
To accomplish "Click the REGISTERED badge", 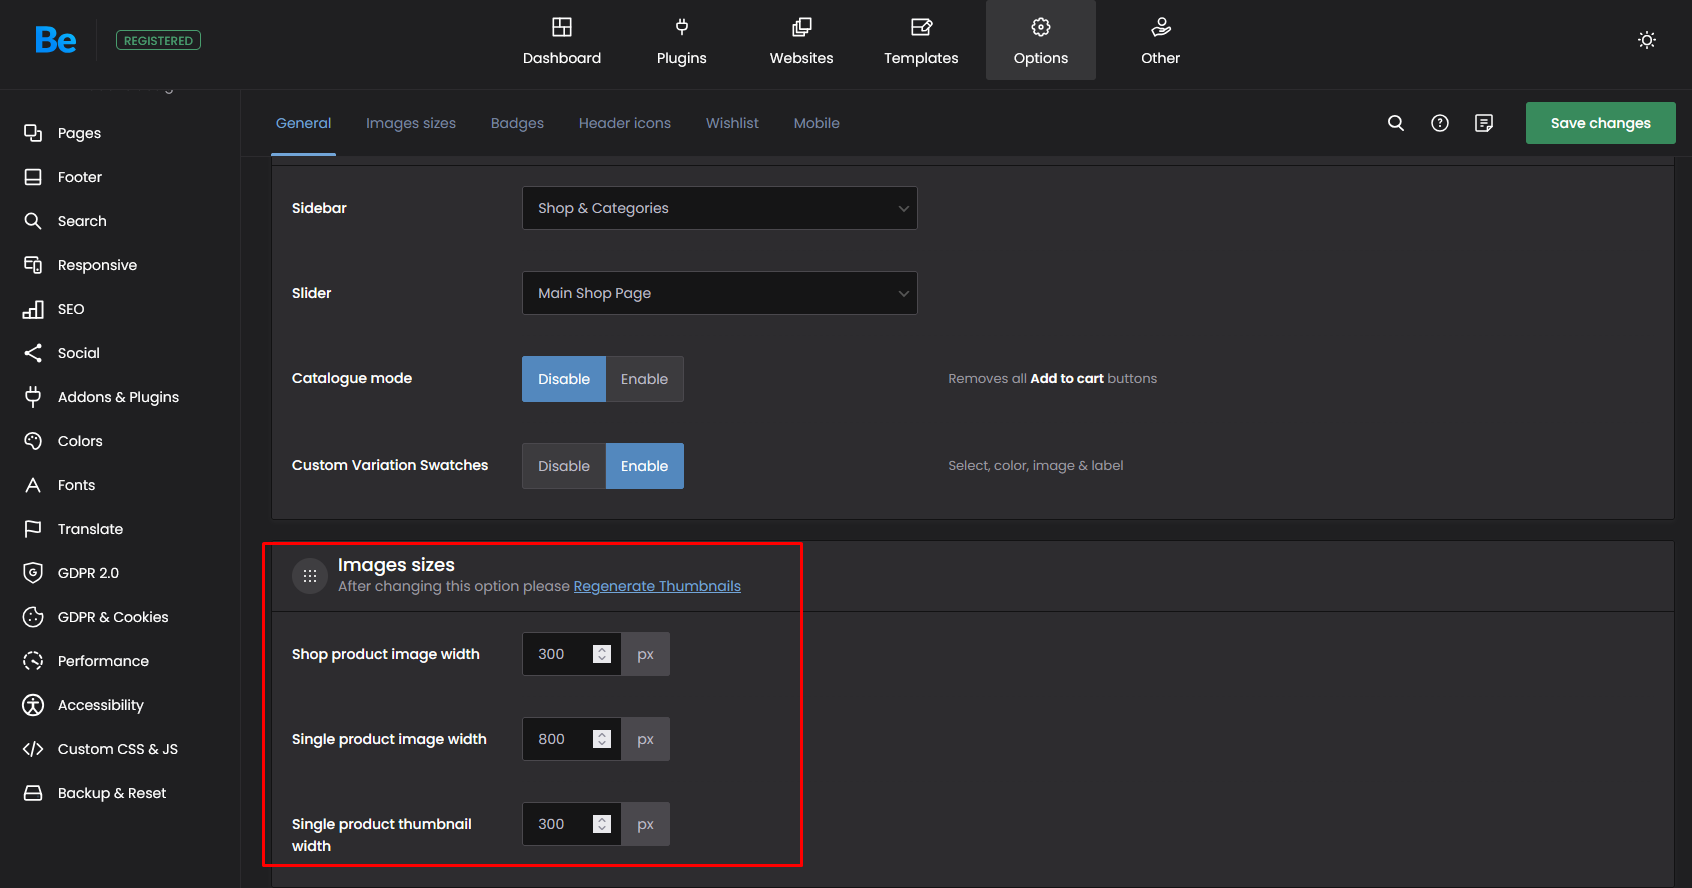I will point(158,40).
